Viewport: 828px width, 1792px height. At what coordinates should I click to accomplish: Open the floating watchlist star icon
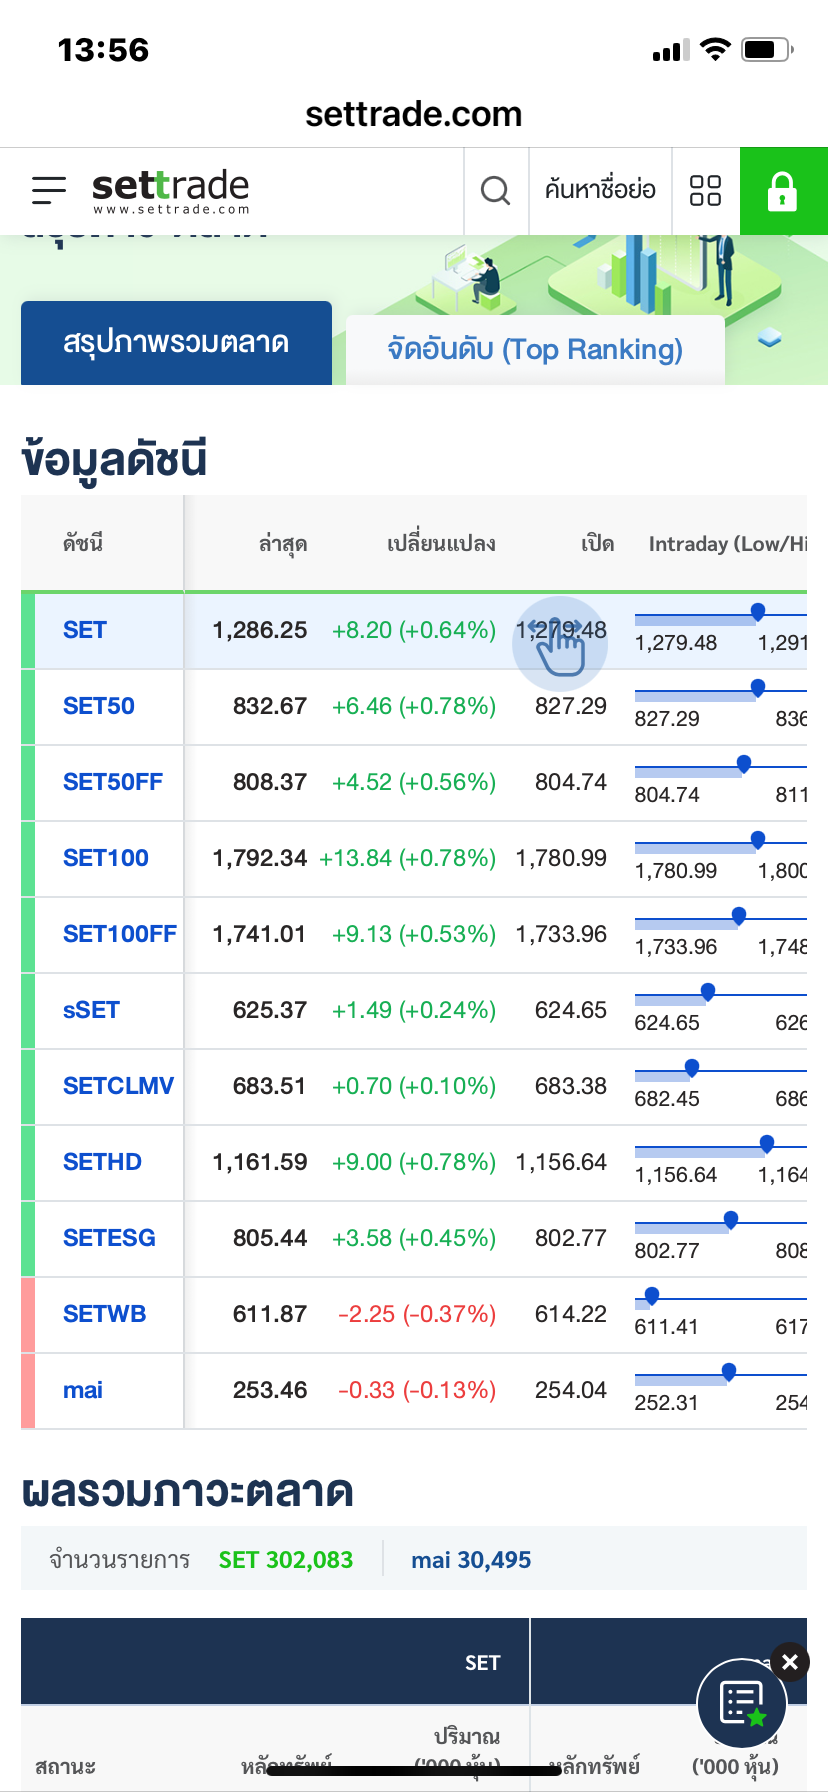point(742,1704)
